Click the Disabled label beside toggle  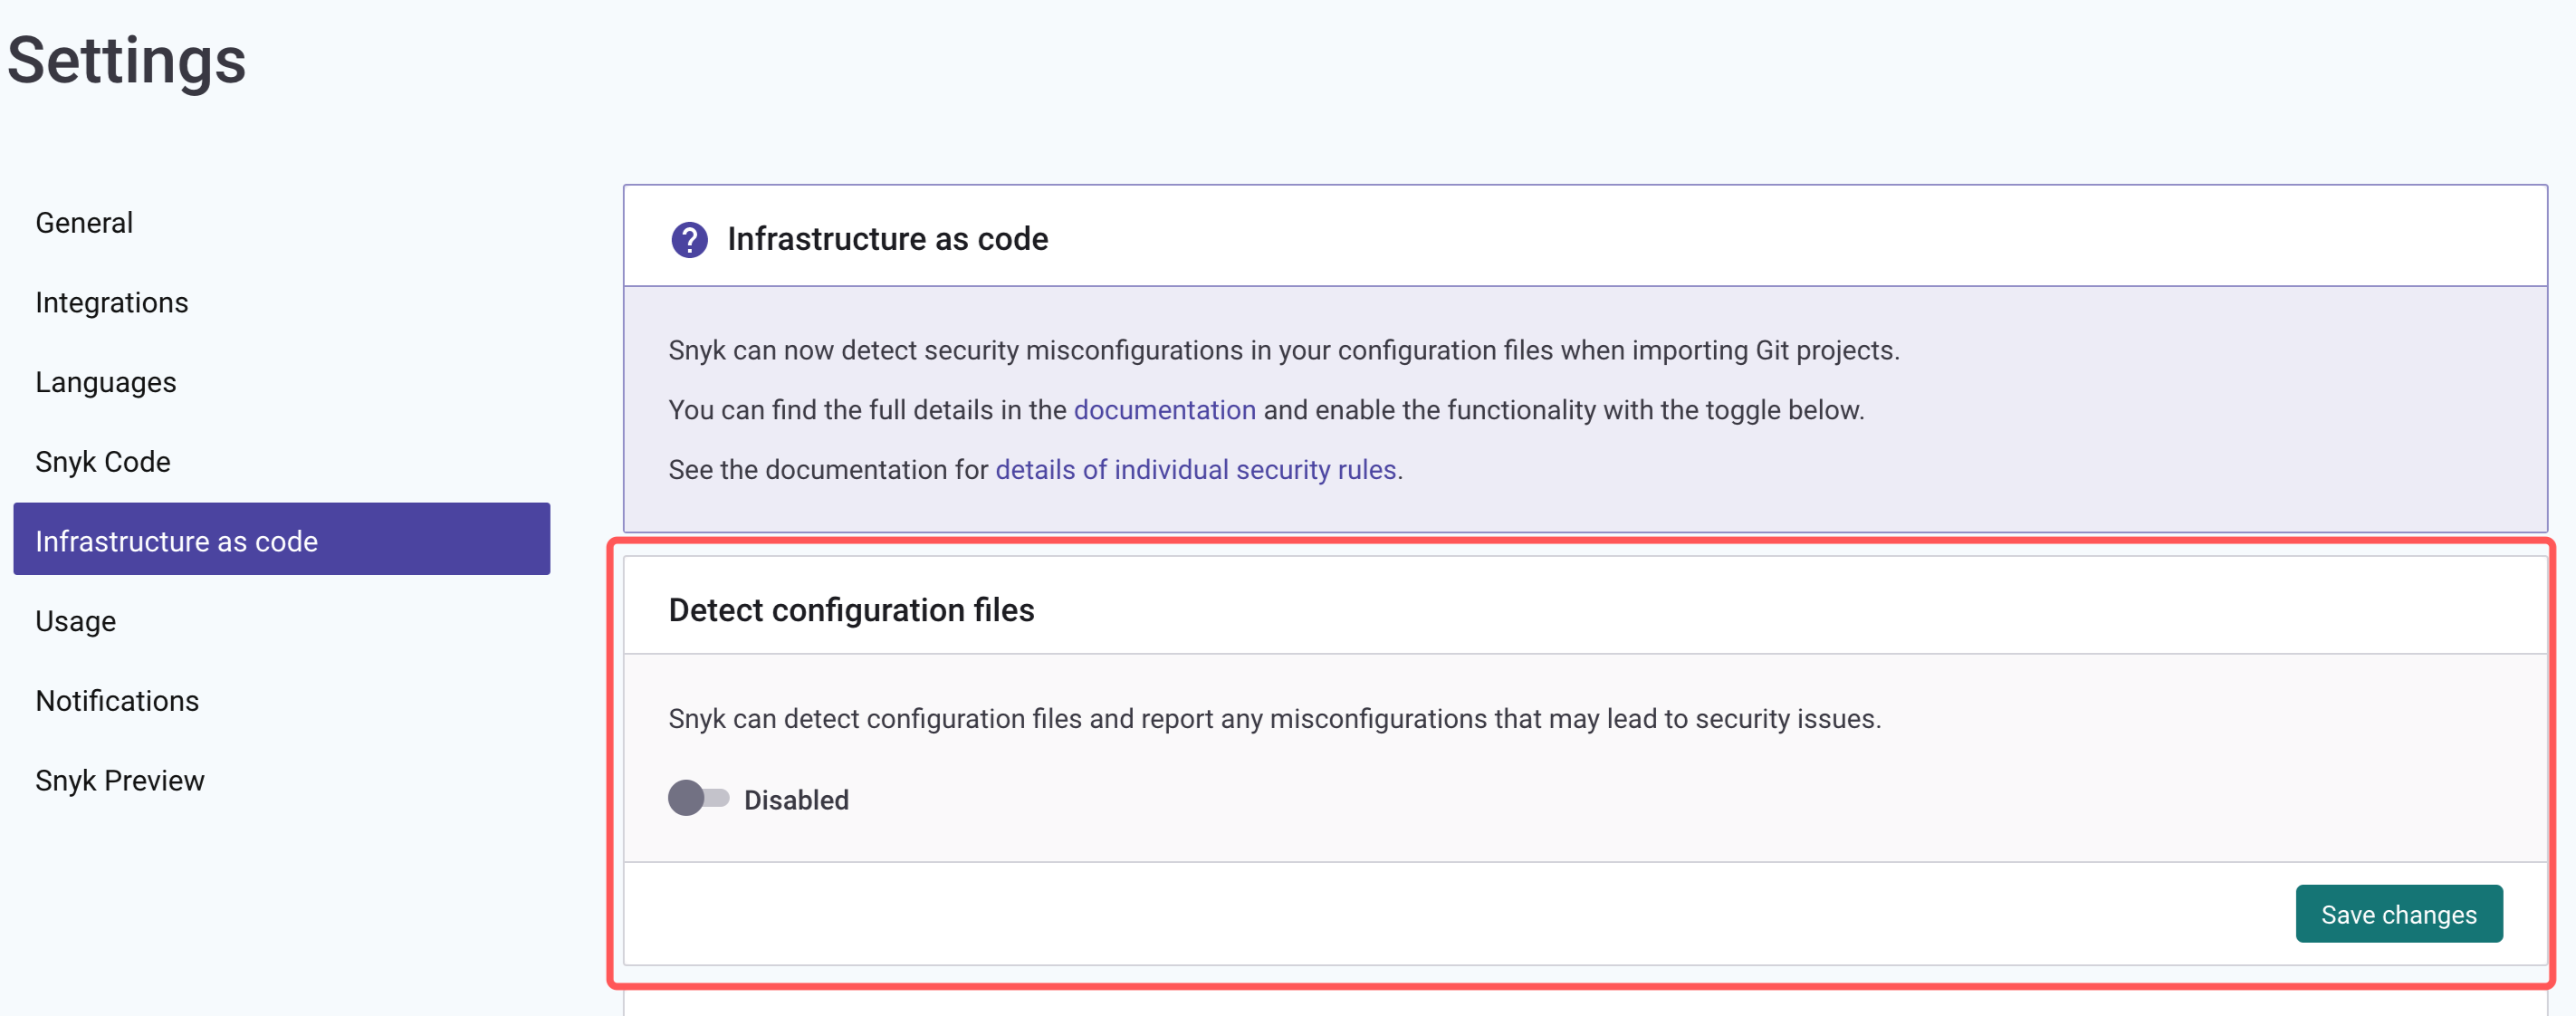[x=796, y=800]
